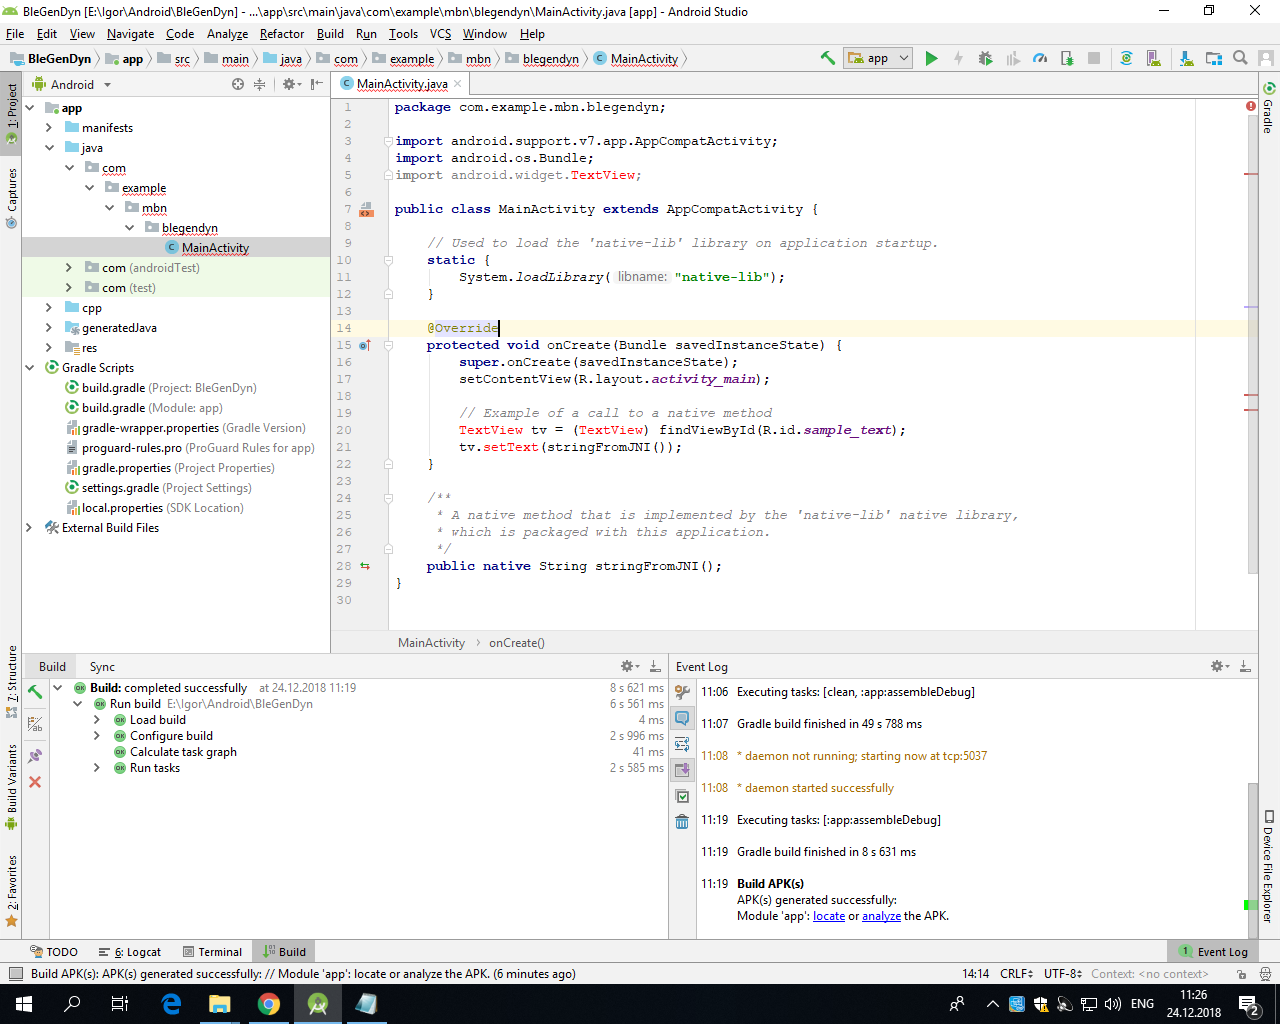Click the locate link in Event Log
This screenshot has height=1024, width=1280.
(x=829, y=916)
